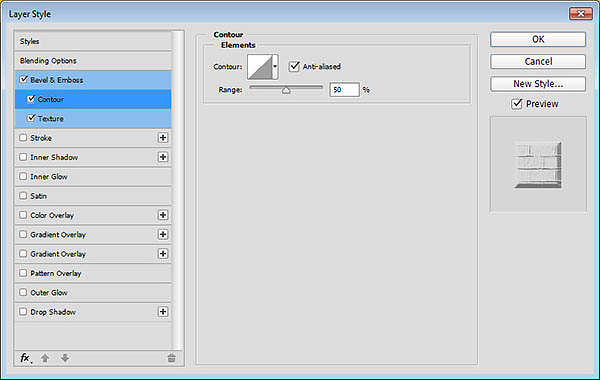Enable the Inner Shadow checkbox
Viewport: 600px width, 380px height.
(x=23, y=157)
